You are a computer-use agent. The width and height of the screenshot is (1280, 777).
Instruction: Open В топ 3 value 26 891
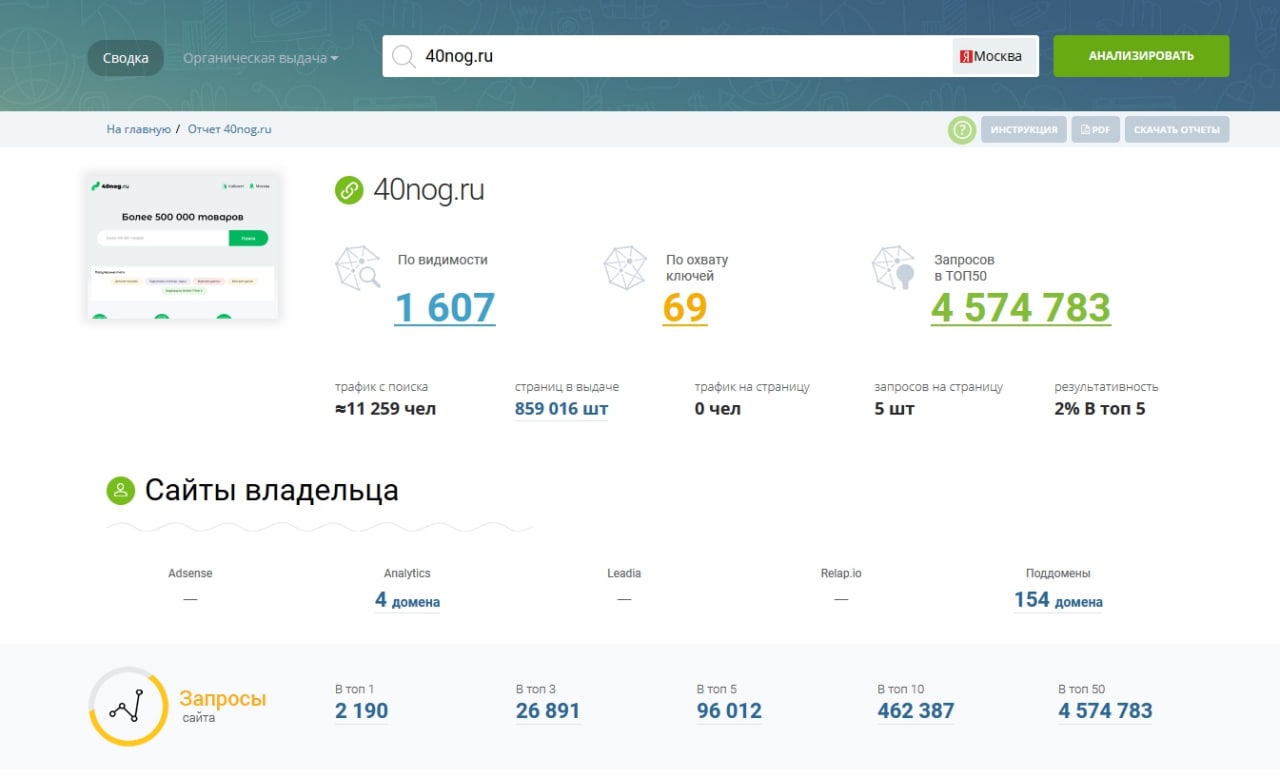click(548, 711)
